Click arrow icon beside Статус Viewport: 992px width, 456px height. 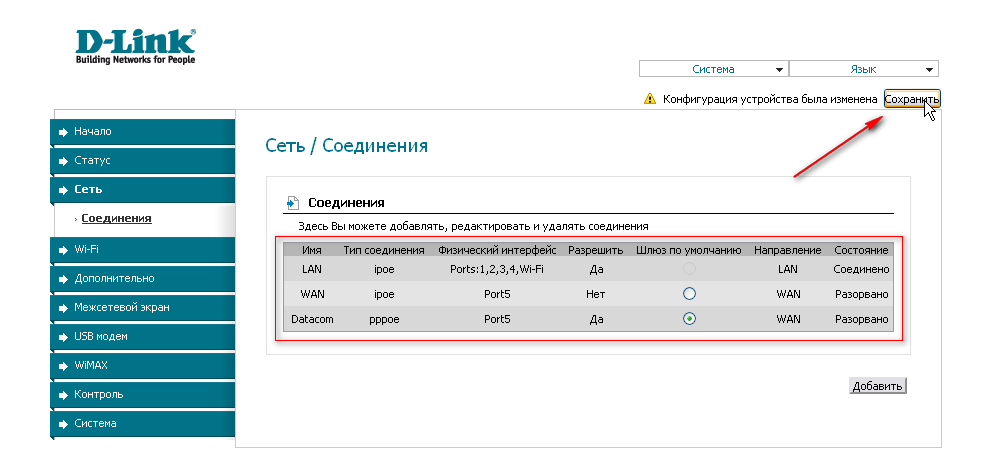[x=63, y=161]
